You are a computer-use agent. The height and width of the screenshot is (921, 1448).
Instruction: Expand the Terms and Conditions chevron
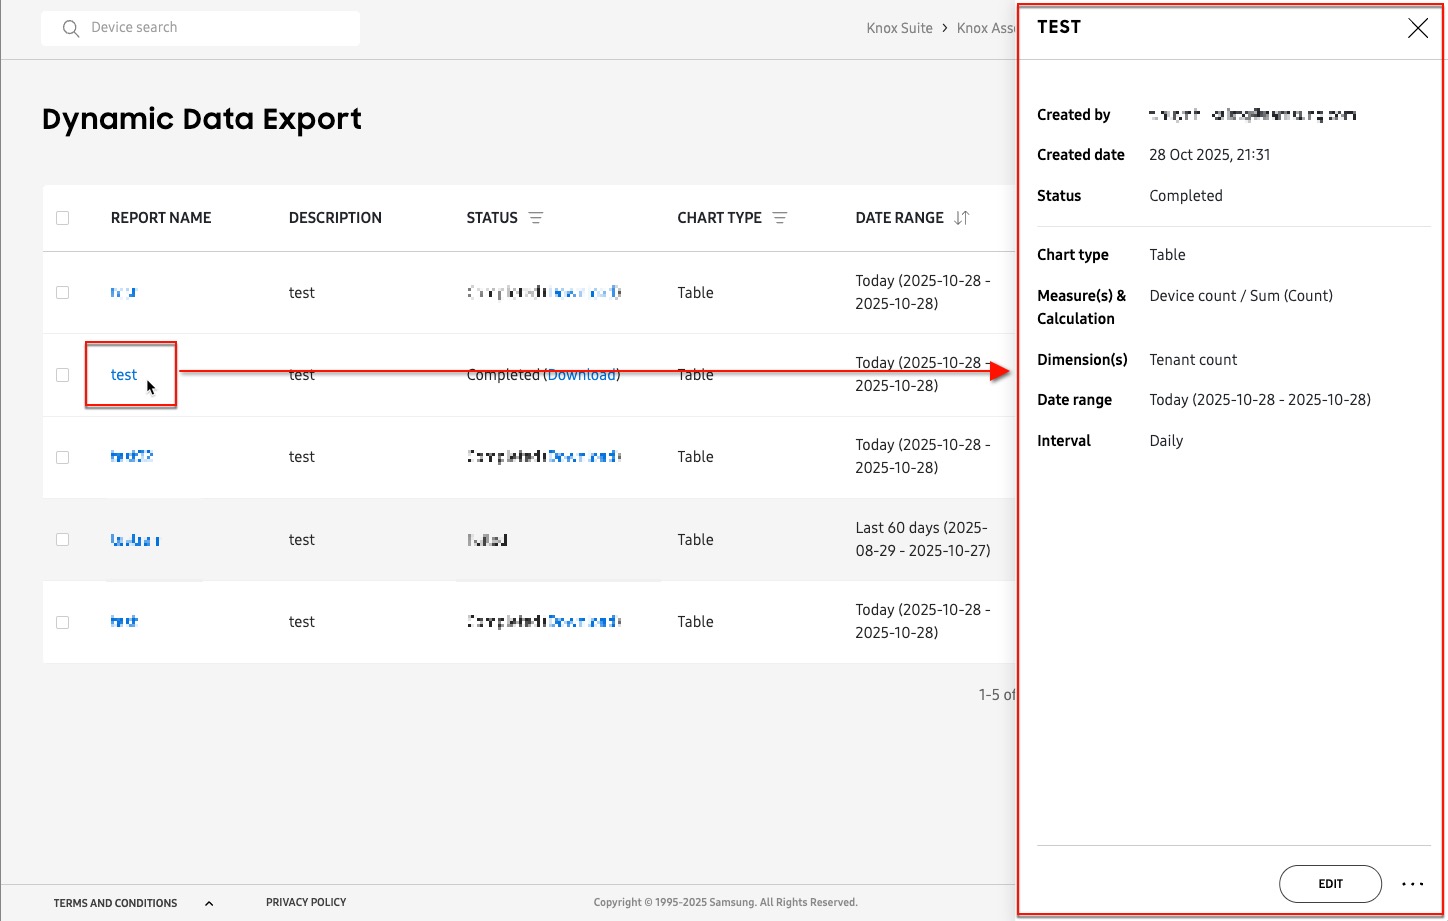[209, 903]
